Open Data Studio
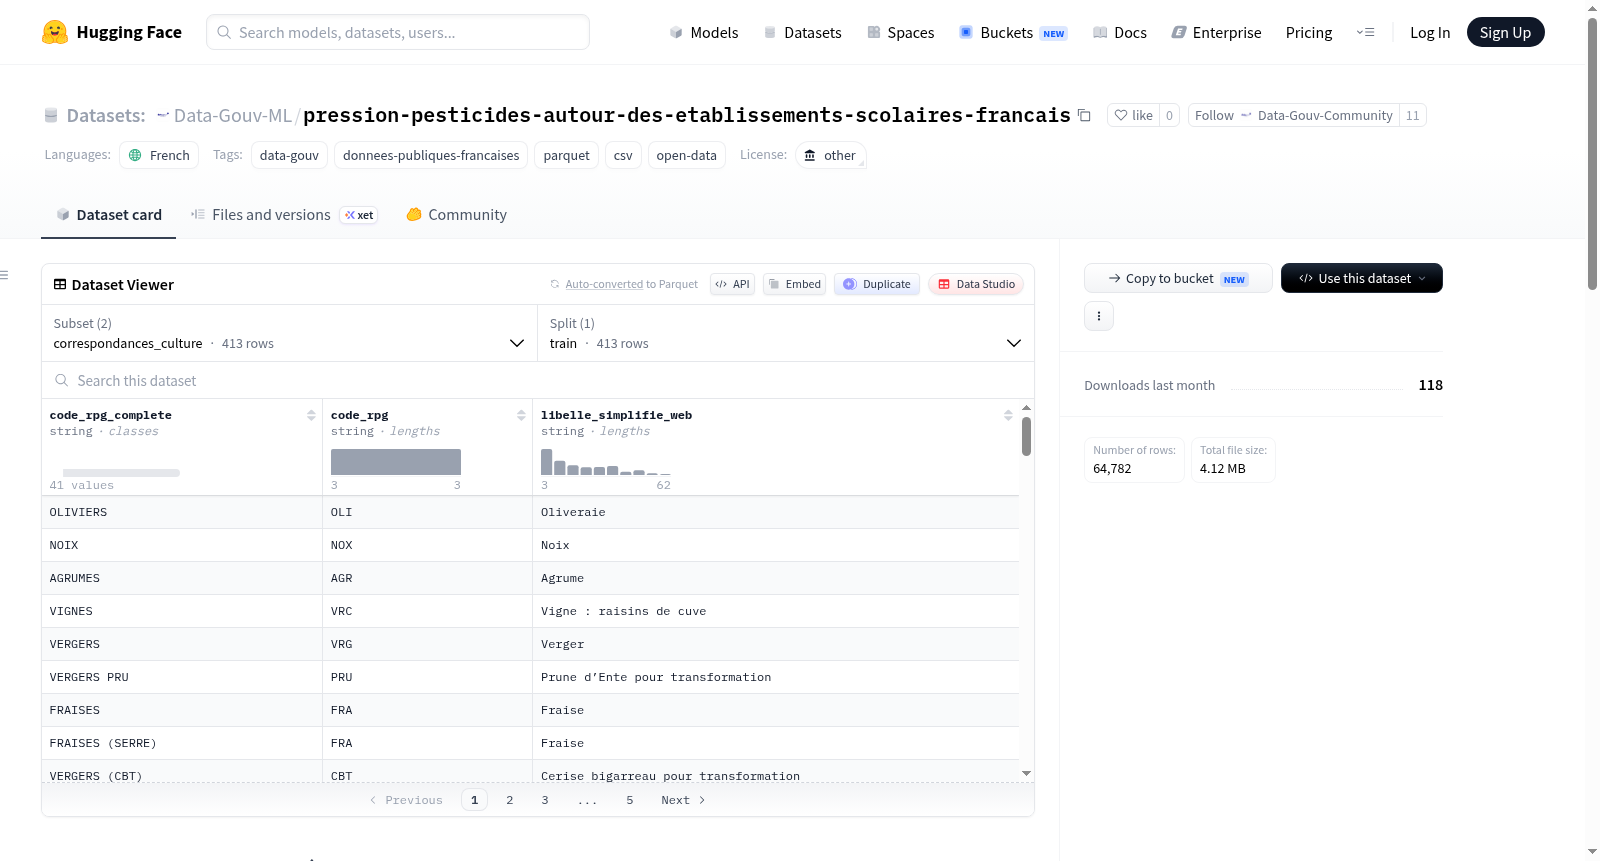1600x861 pixels. click(976, 284)
